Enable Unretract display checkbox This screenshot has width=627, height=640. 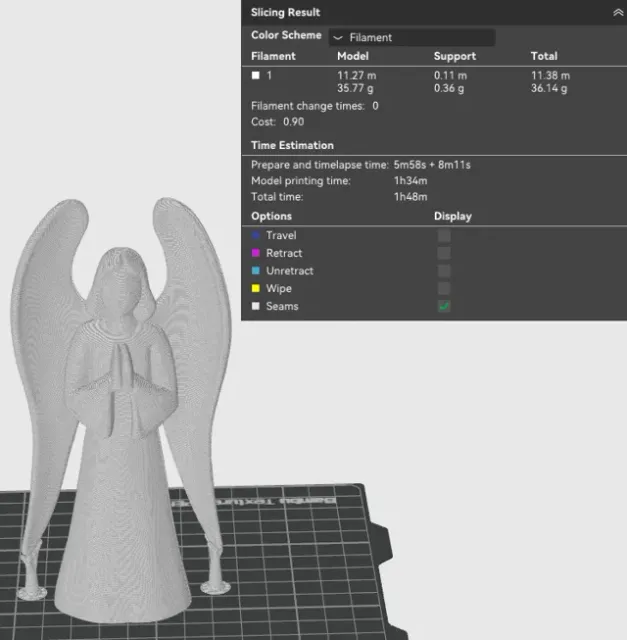click(444, 271)
